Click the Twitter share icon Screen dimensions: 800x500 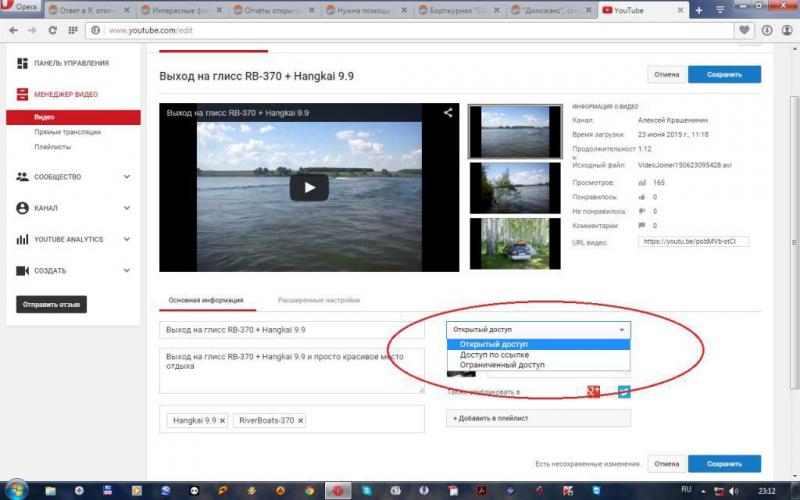tap(624, 392)
